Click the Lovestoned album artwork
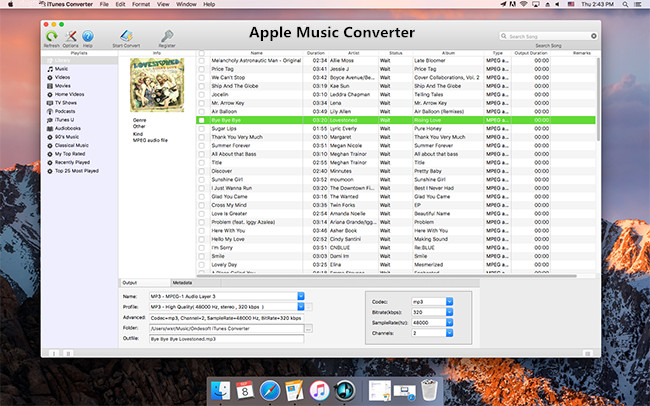Image resolution: width=650 pixels, height=406 pixels. pos(157,85)
